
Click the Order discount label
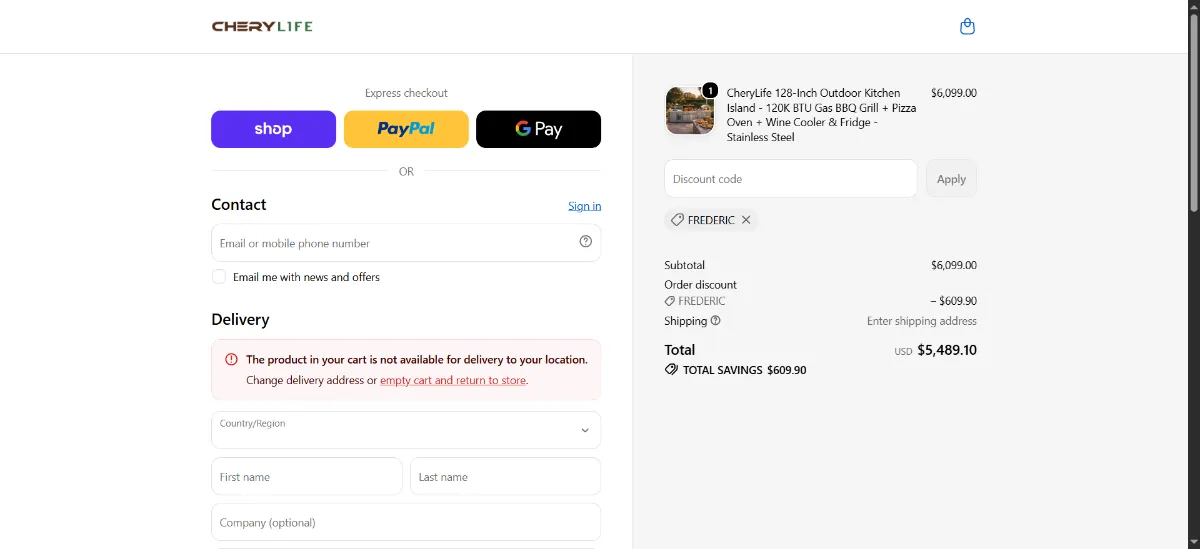point(701,285)
